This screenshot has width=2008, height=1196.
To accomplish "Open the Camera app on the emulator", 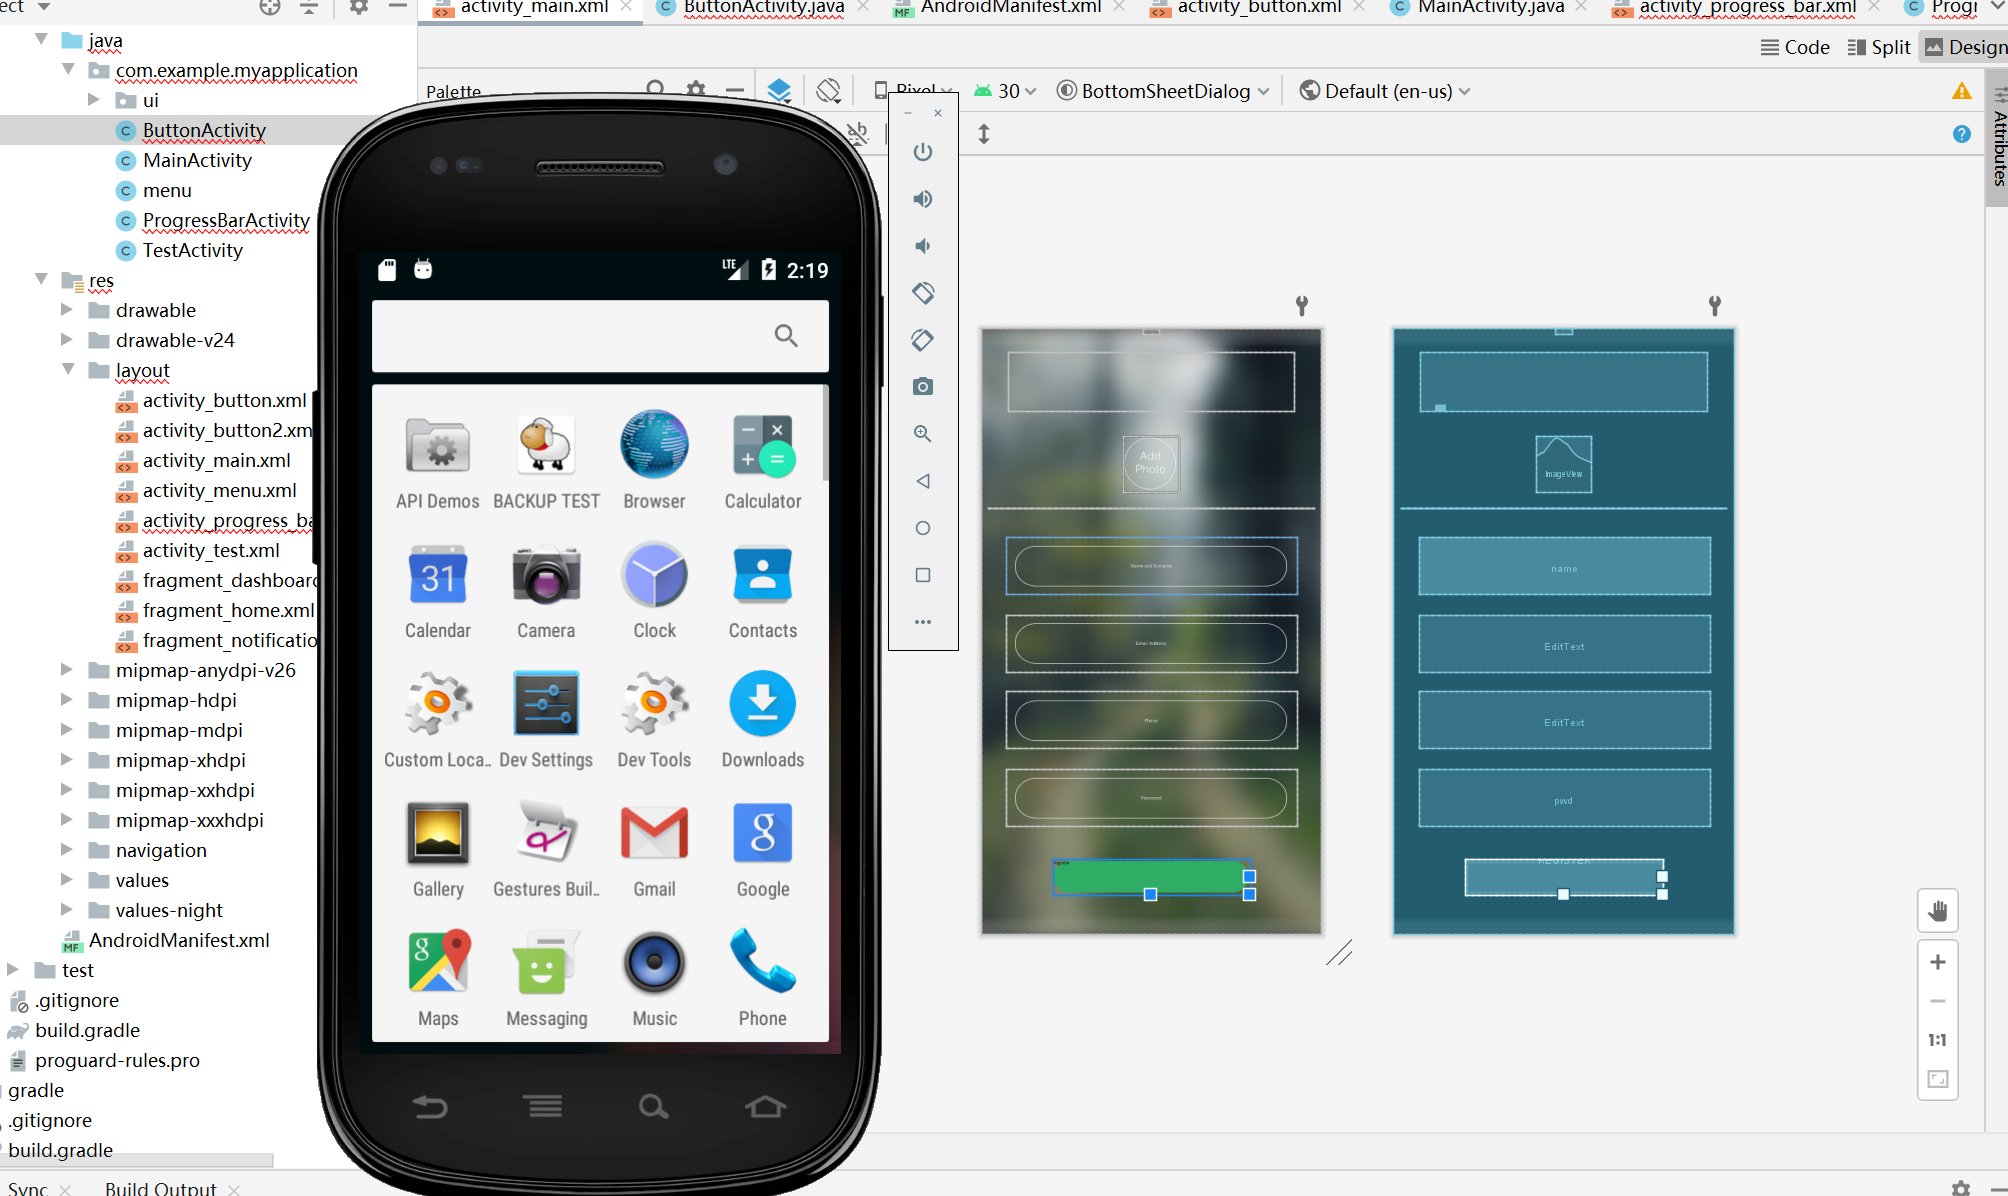I will coord(546,591).
